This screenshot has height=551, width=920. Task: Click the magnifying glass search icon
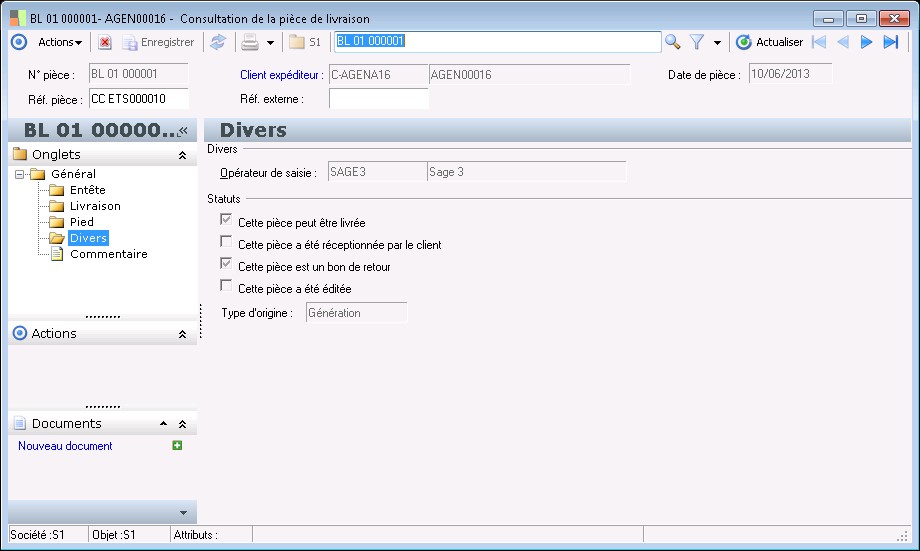click(x=673, y=42)
